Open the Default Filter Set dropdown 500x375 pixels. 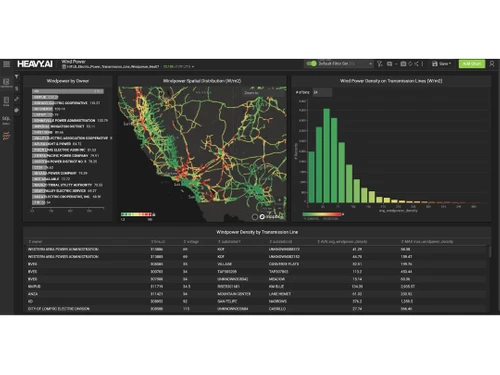pyautogui.click(x=345, y=64)
